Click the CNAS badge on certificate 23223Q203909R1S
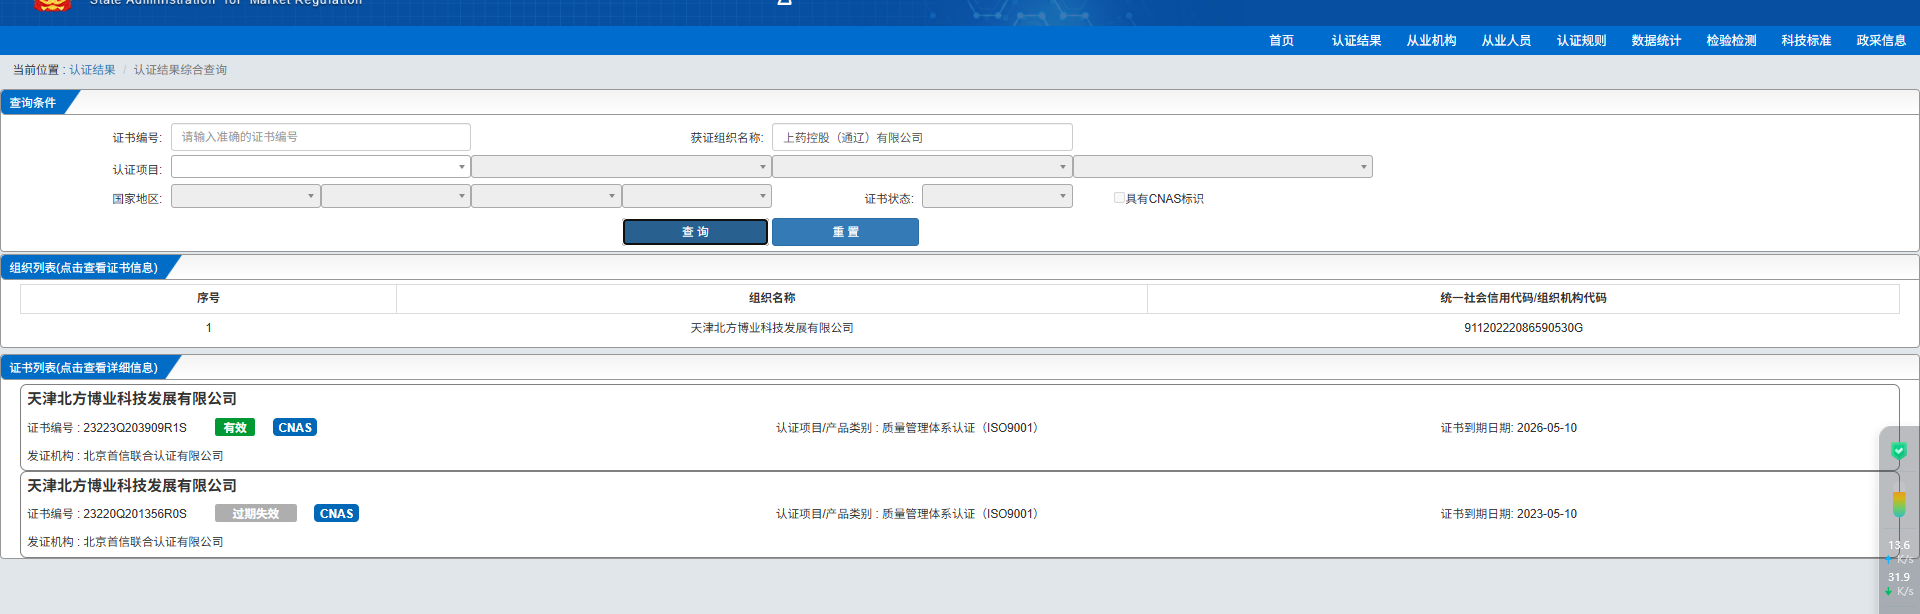 click(x=295, y=427)
